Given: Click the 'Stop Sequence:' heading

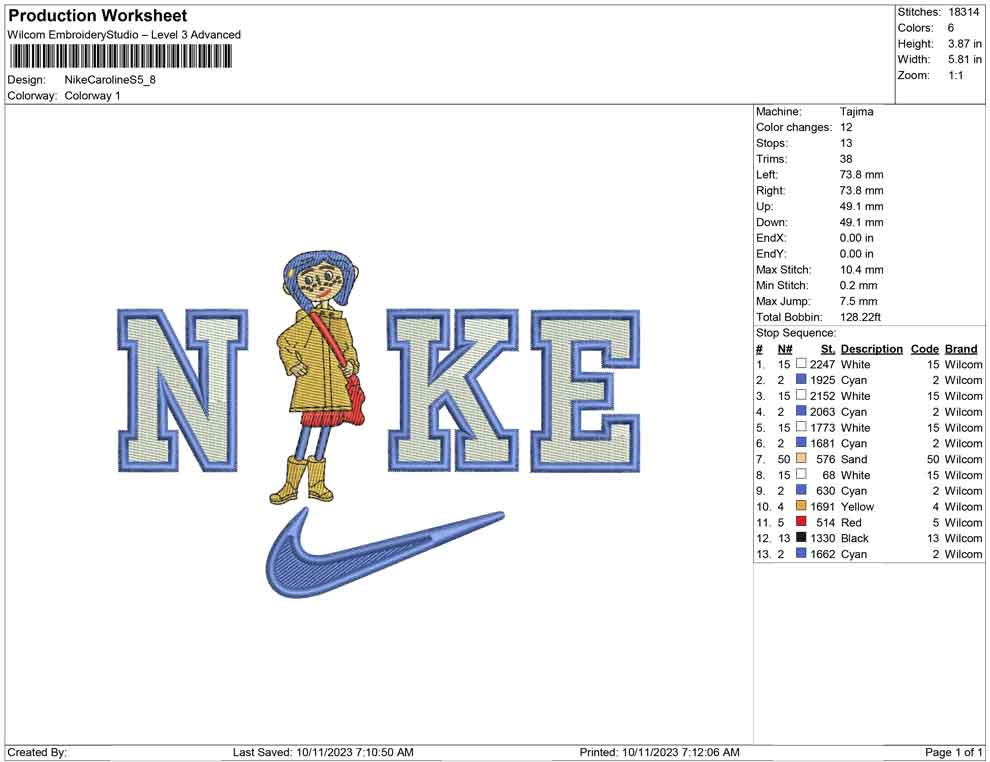Looking at the screenshot, I should [x=796, y=332].
